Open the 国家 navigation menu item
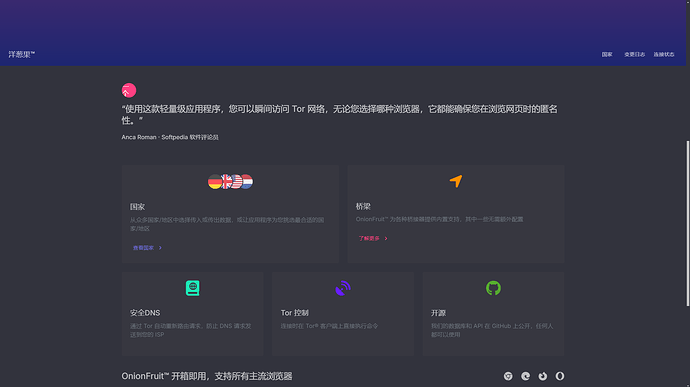The width and height of the screenshot is (690, 387). coord(607,55)
